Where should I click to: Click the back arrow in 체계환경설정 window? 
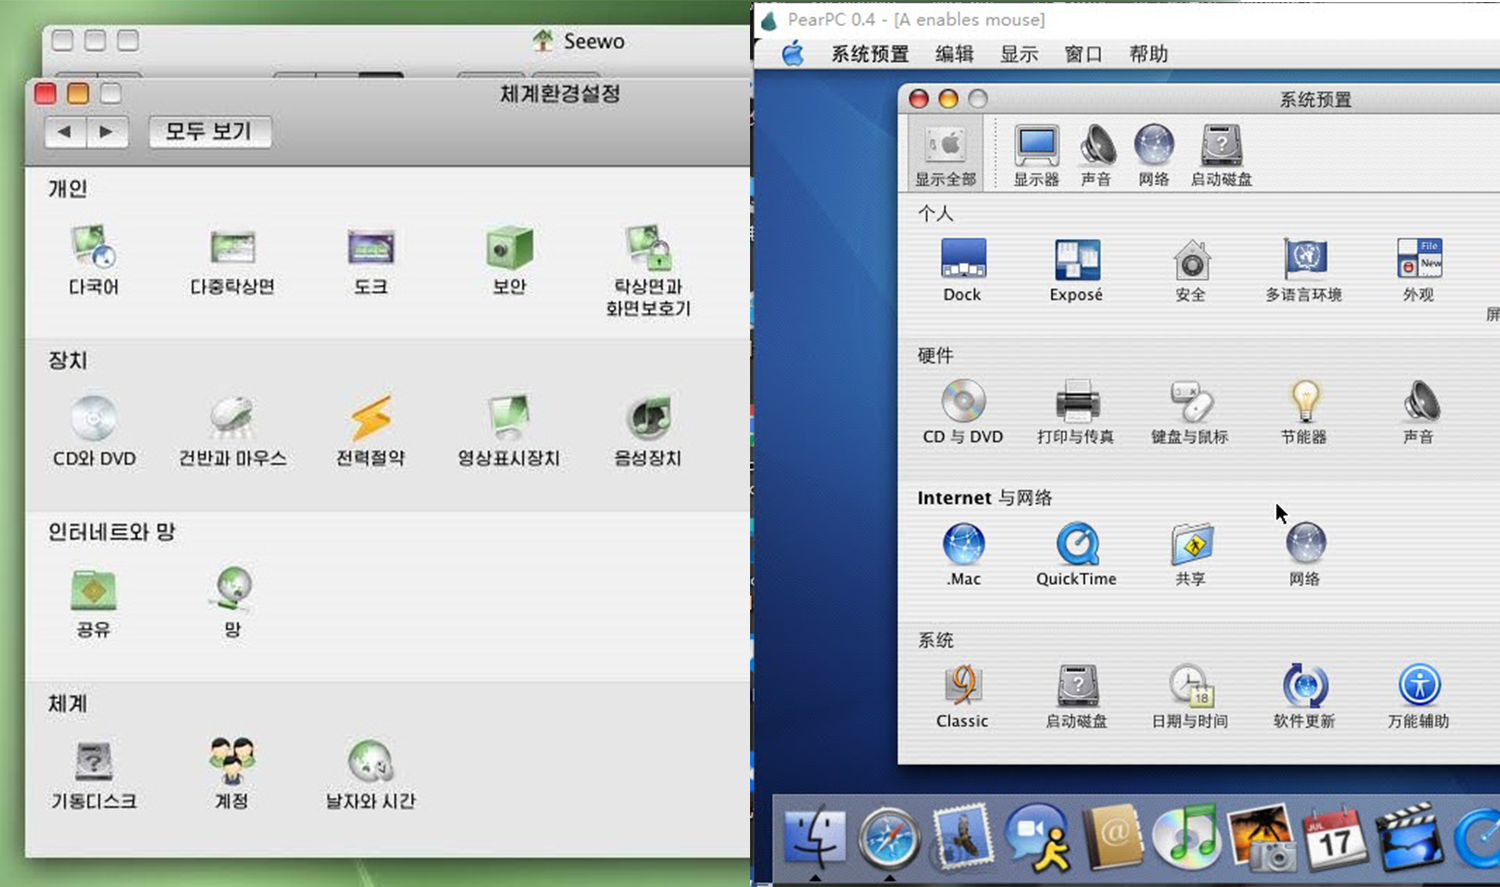click(x=65, y=131)
